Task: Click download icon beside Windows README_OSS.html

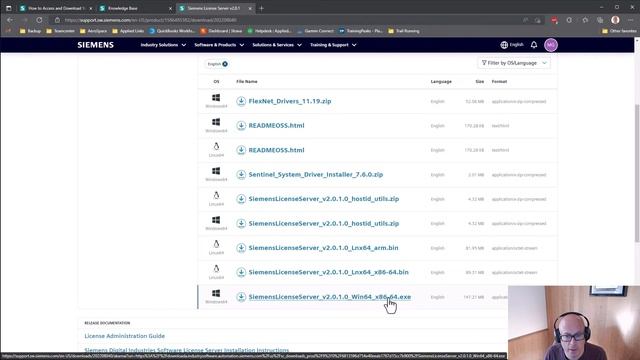Action: click(x=241, y=126)
